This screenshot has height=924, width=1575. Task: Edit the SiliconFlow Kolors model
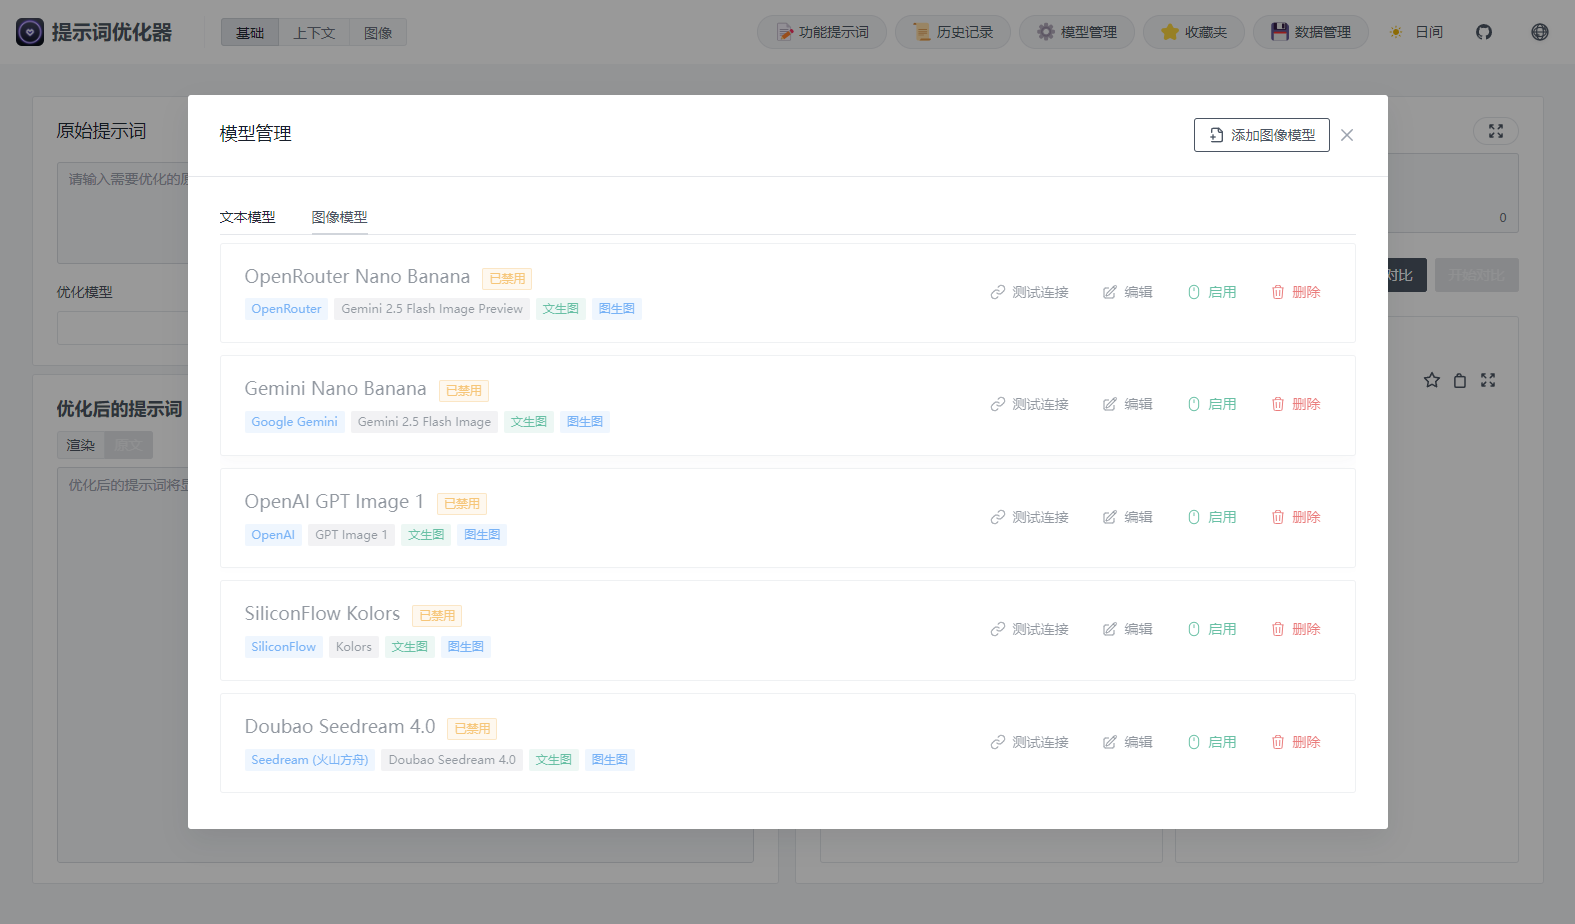pos(1128,629)
